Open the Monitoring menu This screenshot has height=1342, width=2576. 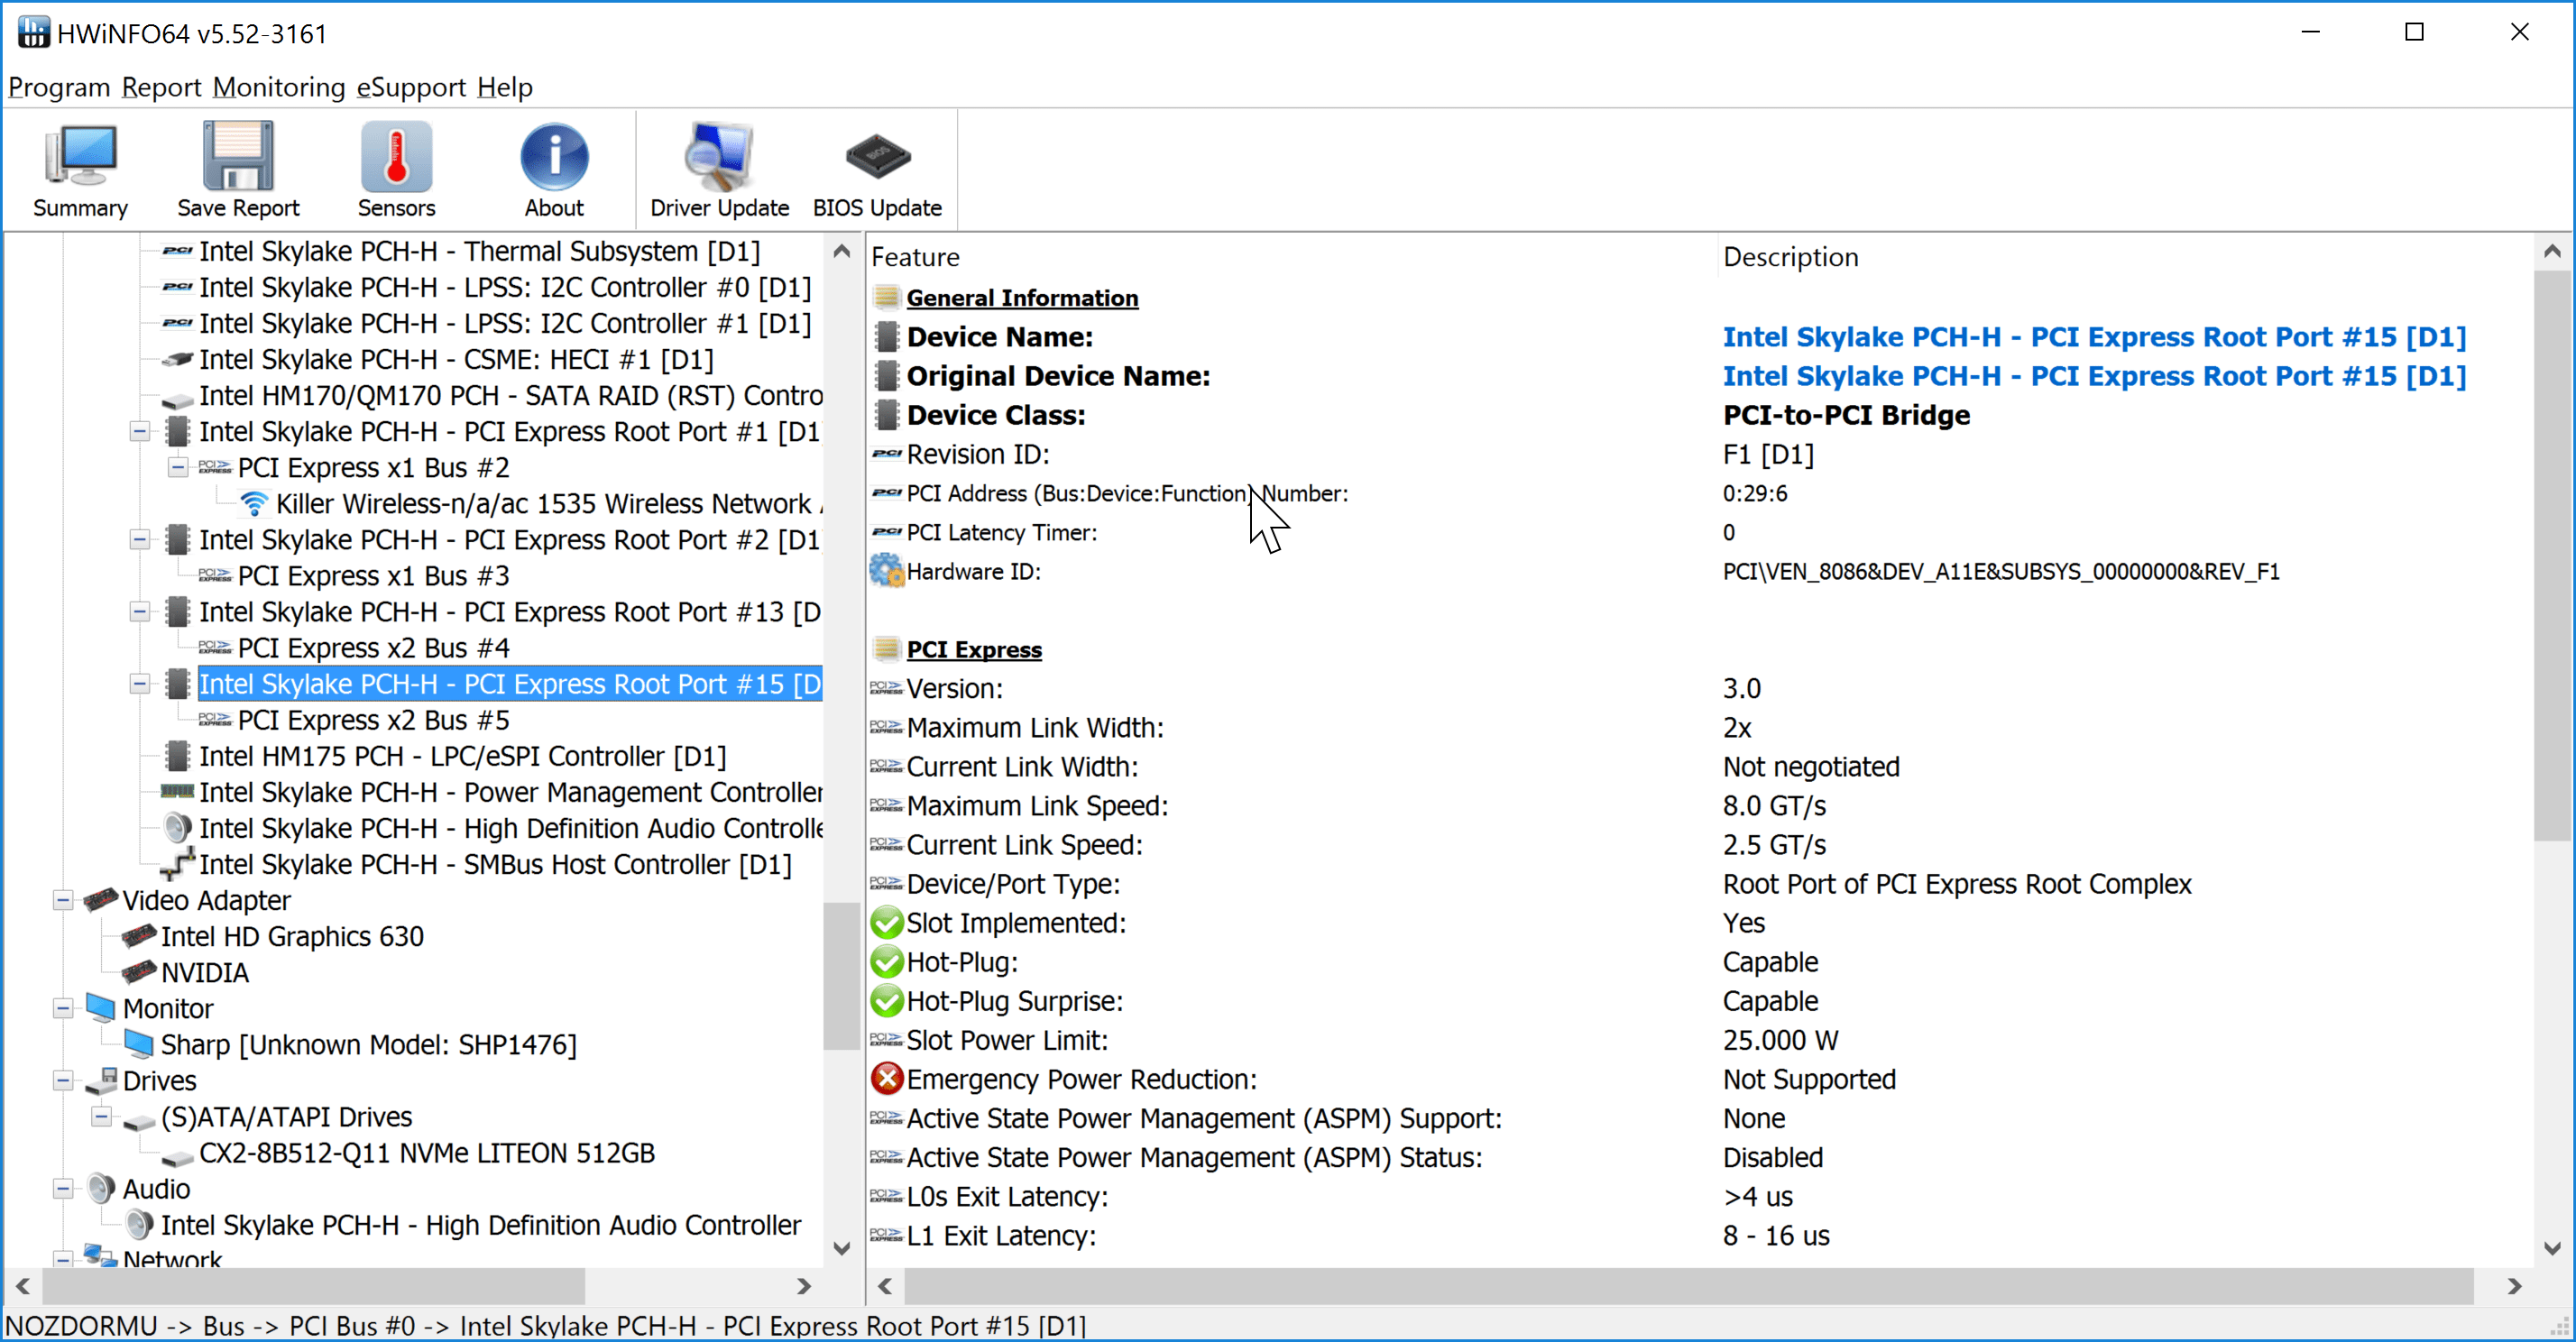point(279,88)
